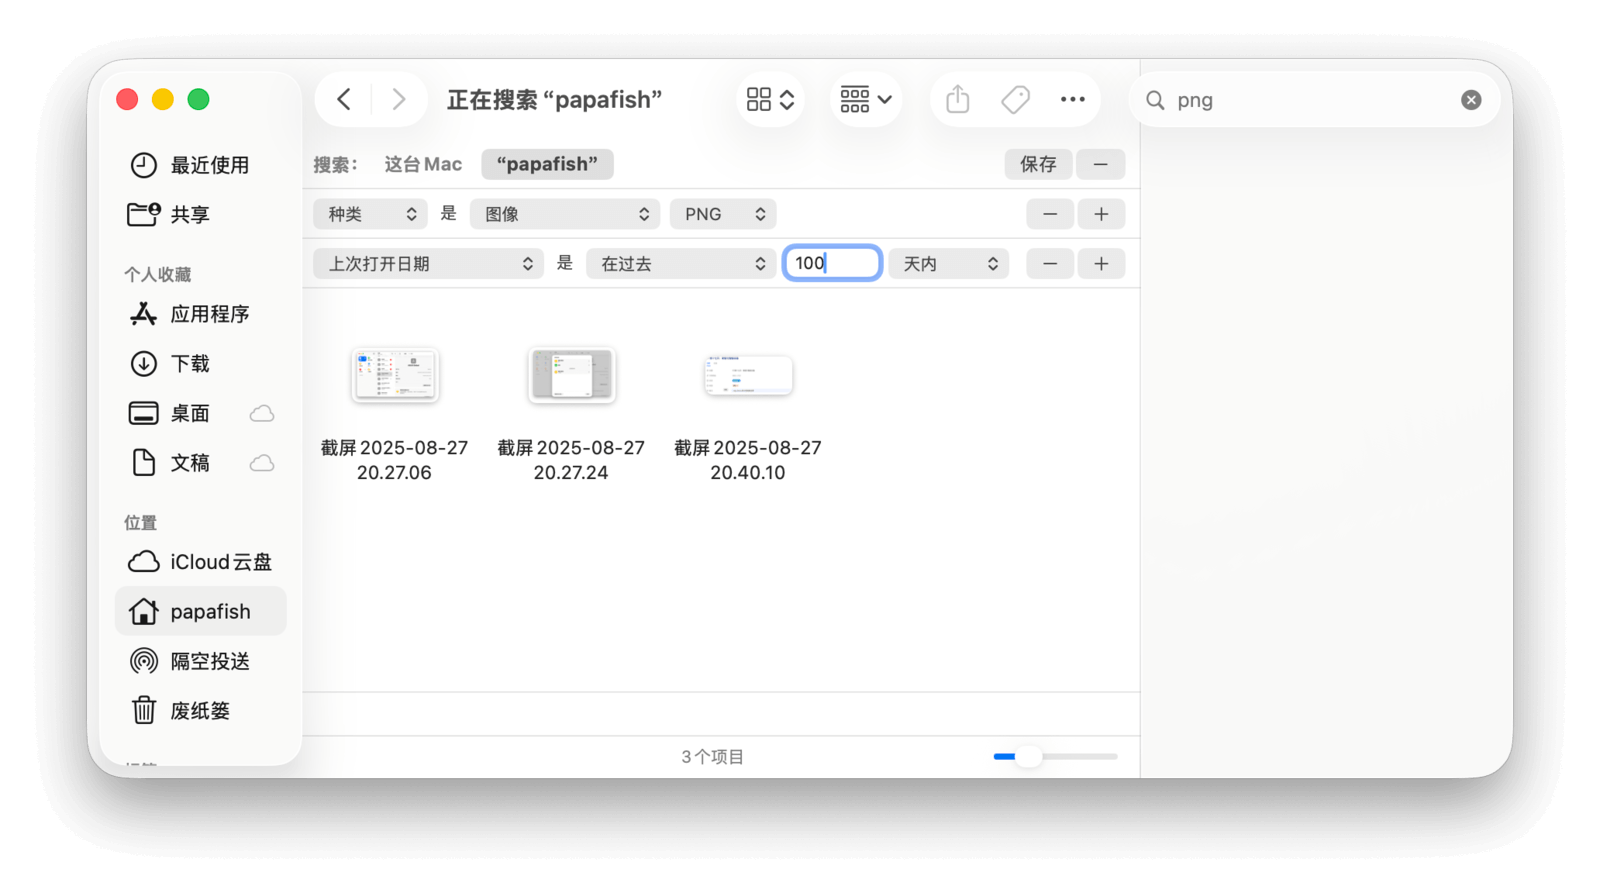The width and height of the screenshot is (1600, 893).
Task: Open the 上次打开日期 criteria dropdown
Action: [x=428, y=264]
